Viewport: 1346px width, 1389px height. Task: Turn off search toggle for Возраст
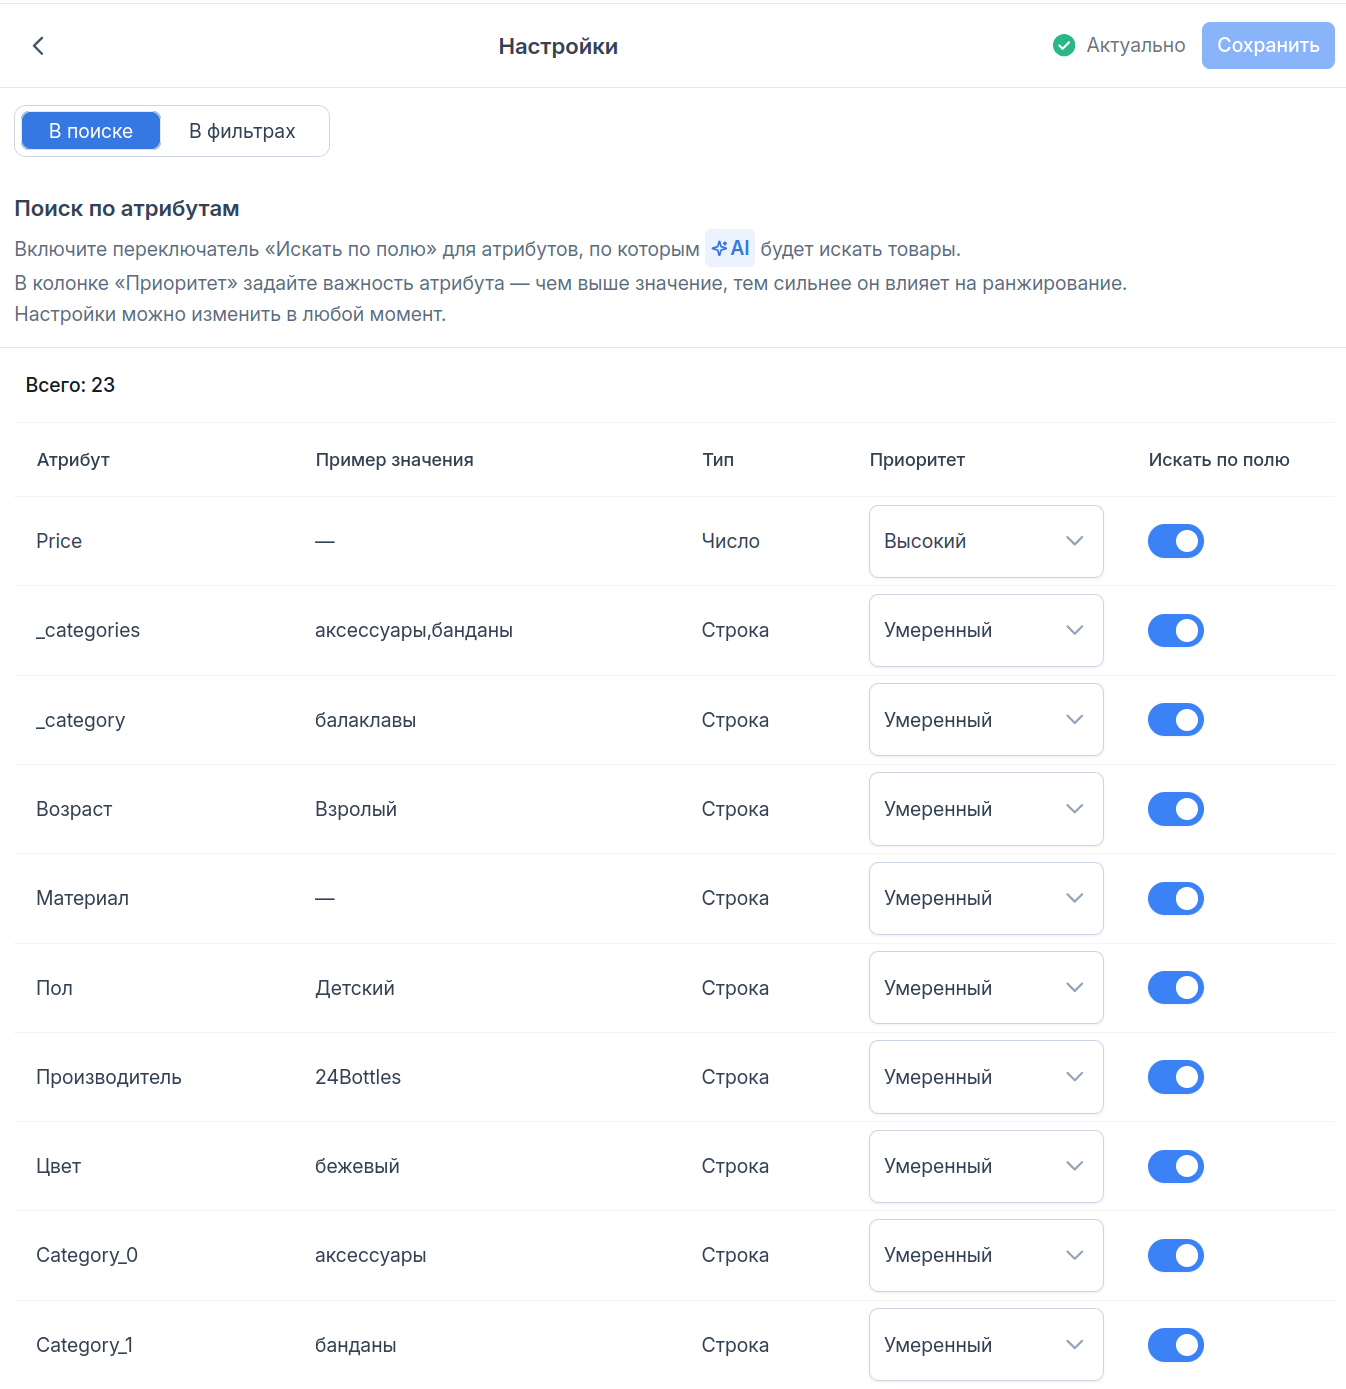1176,809
